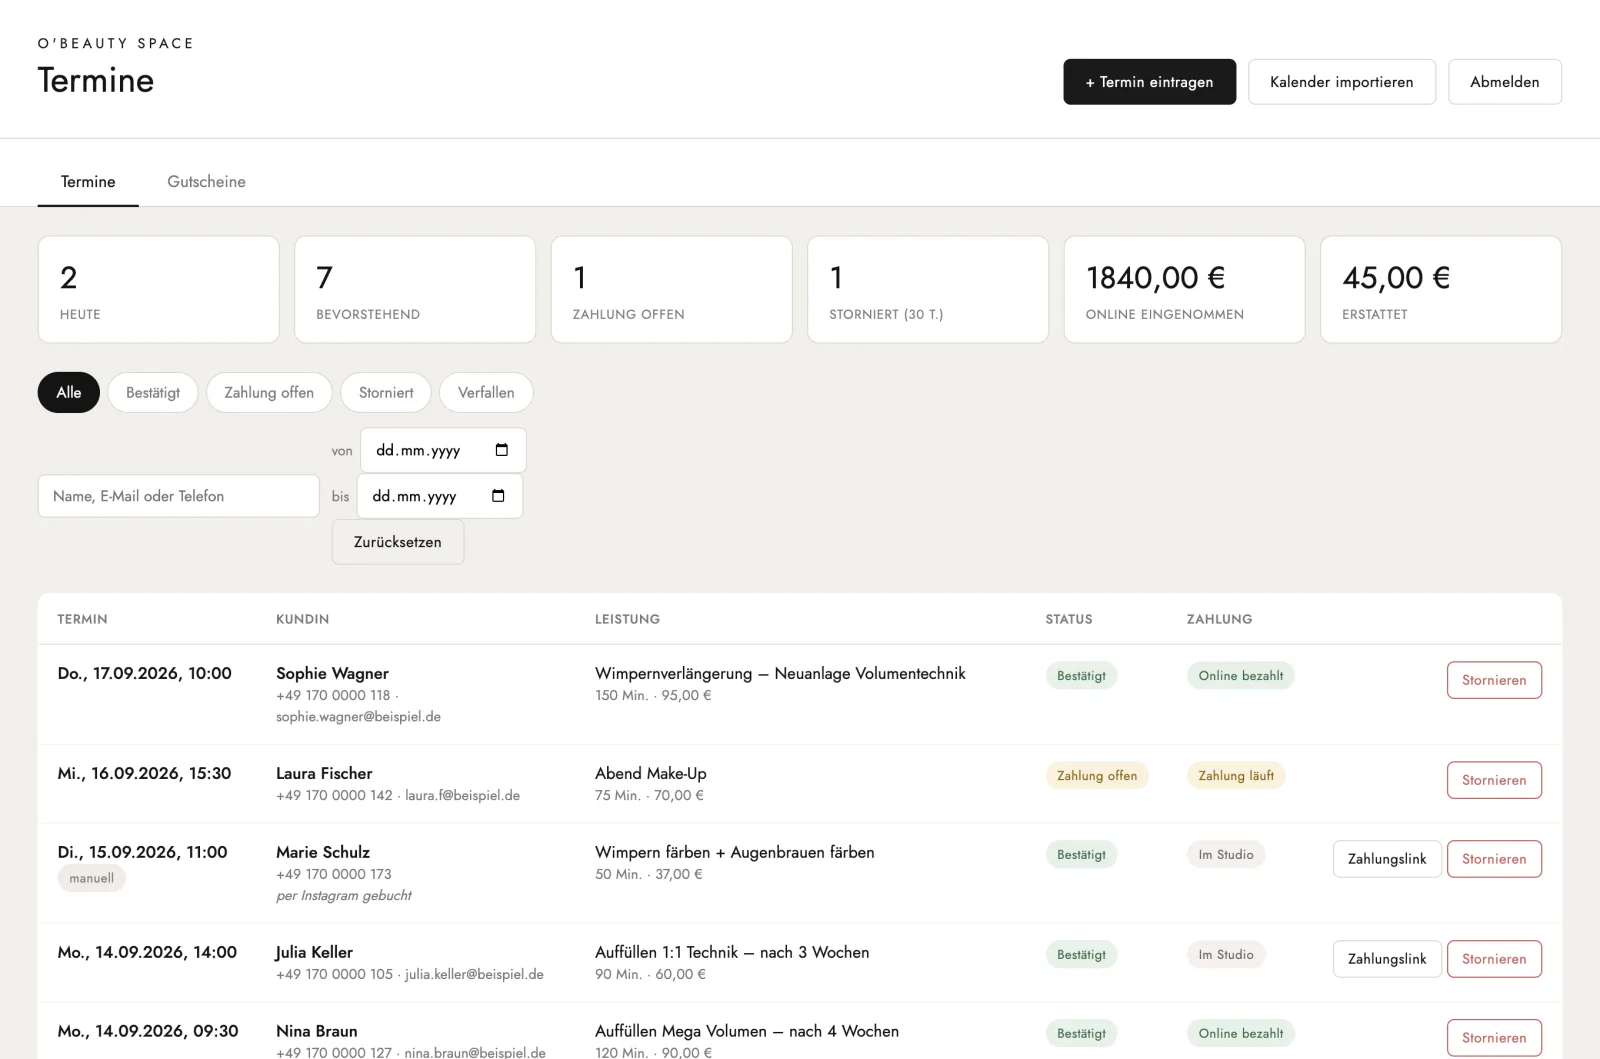Focus the 'Name, E-Mail oder Telefon' search field

point(178,496)
